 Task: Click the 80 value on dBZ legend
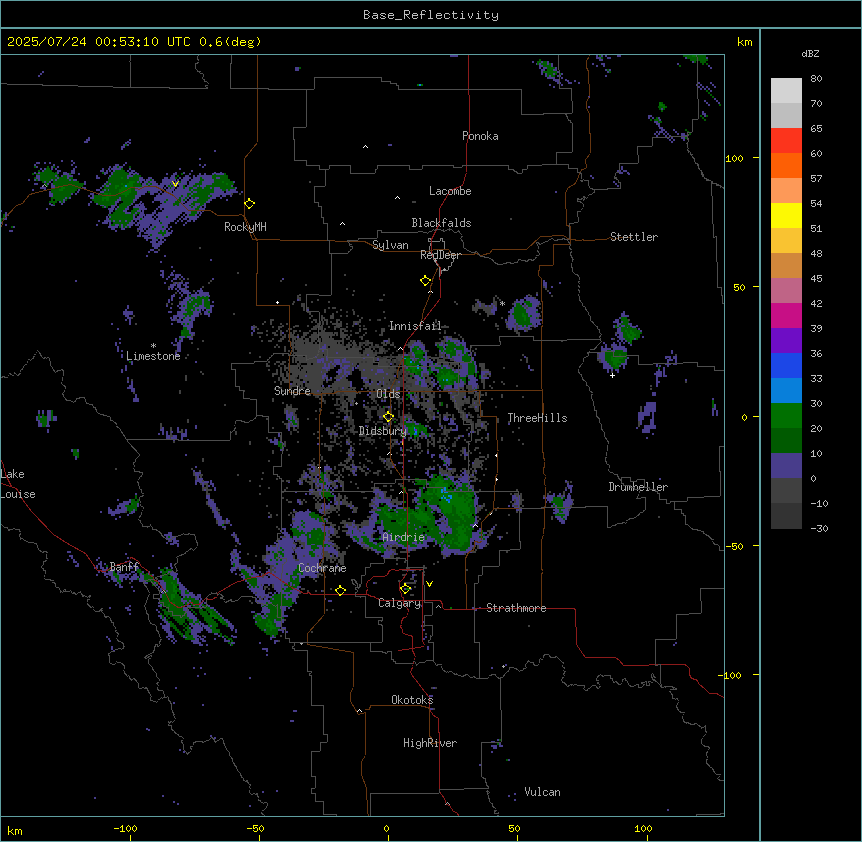pyautogui.click(x=816, y=79)
